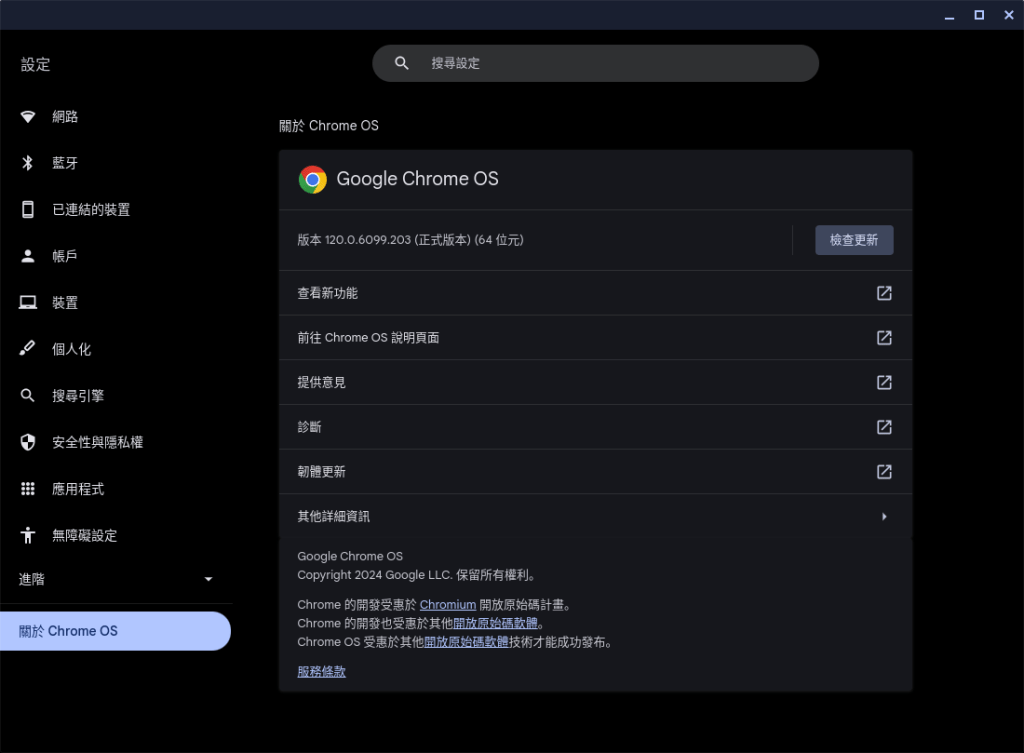Expand the 其他詳細資訊 row arrow
Image resolution: width=1024 pixels, height=753 pixels.
pos(884,517)
